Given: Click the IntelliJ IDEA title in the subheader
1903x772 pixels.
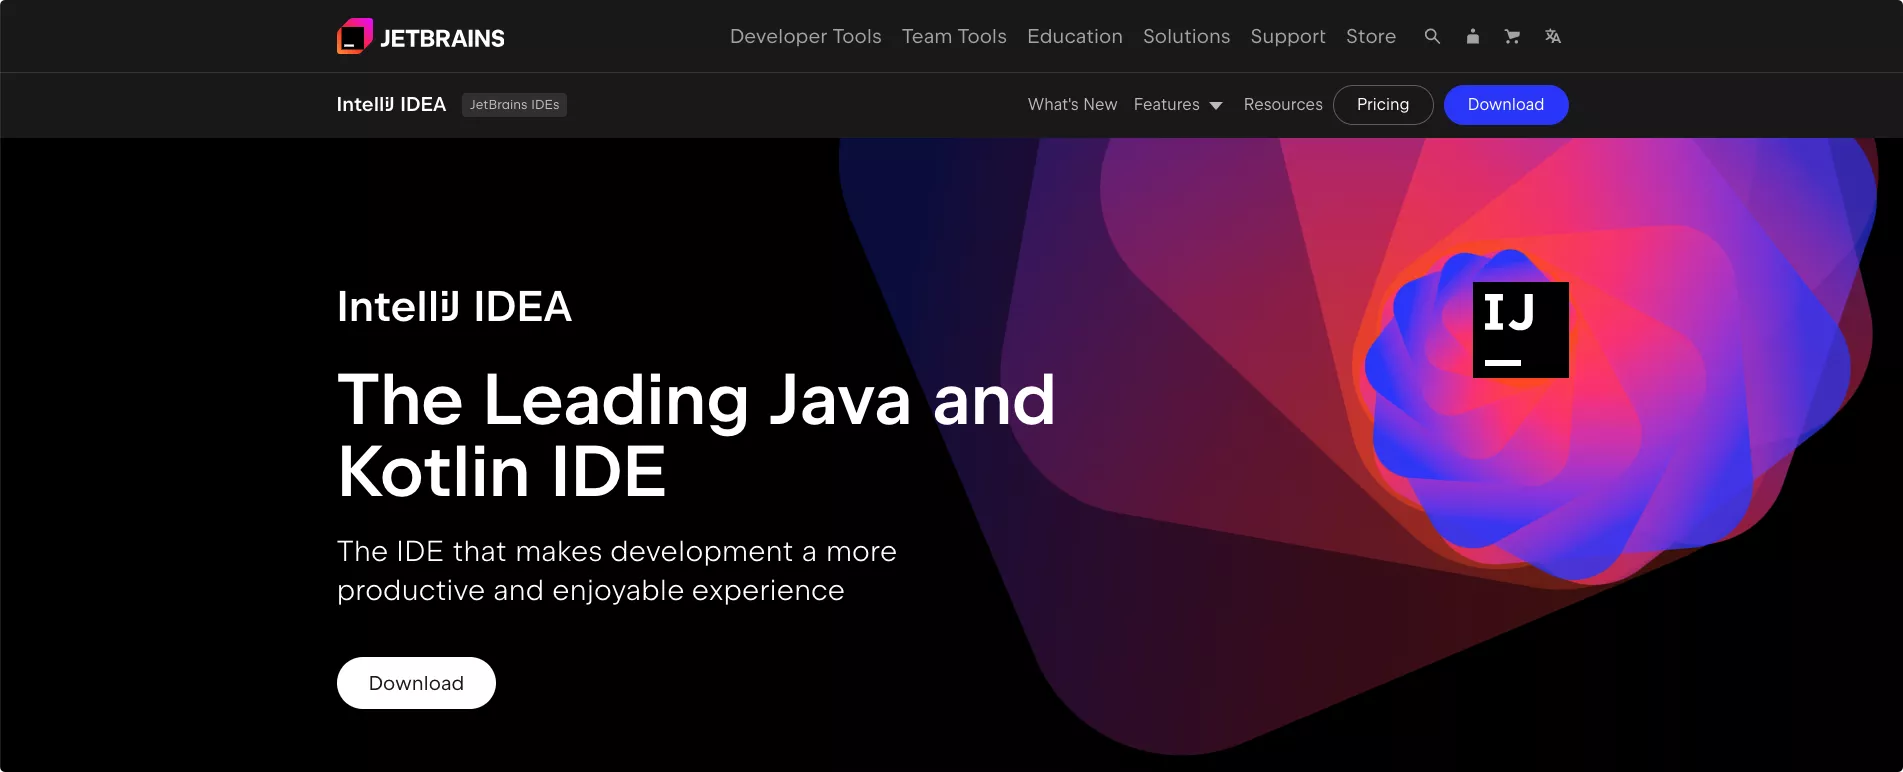Looking at the screenshot, I should 391,105.
